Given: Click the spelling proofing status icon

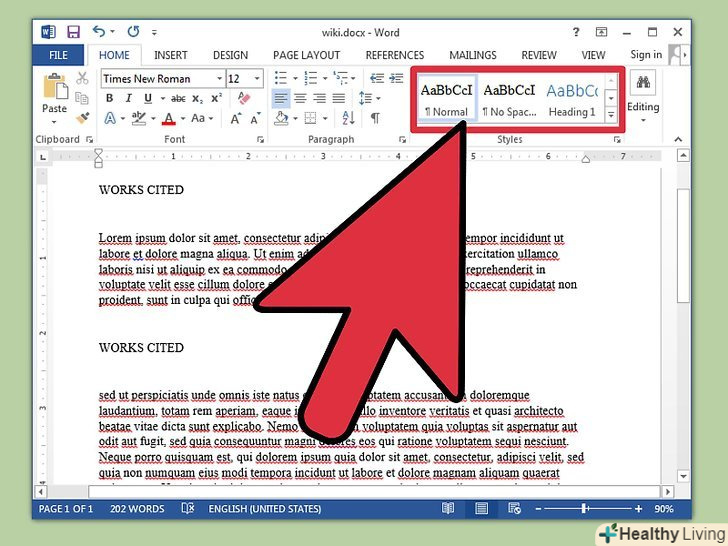Looking at the screenshot, I should coord(188,508).
